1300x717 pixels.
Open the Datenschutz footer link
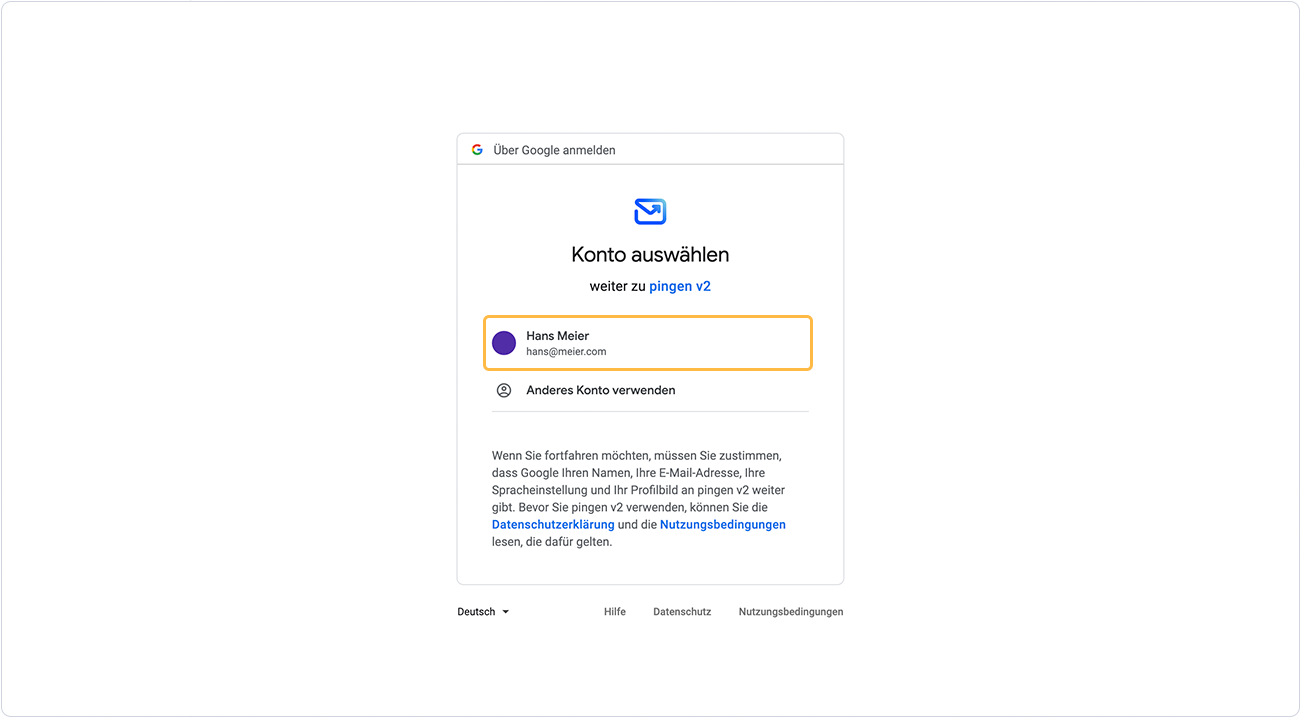(x=682, y=611)
